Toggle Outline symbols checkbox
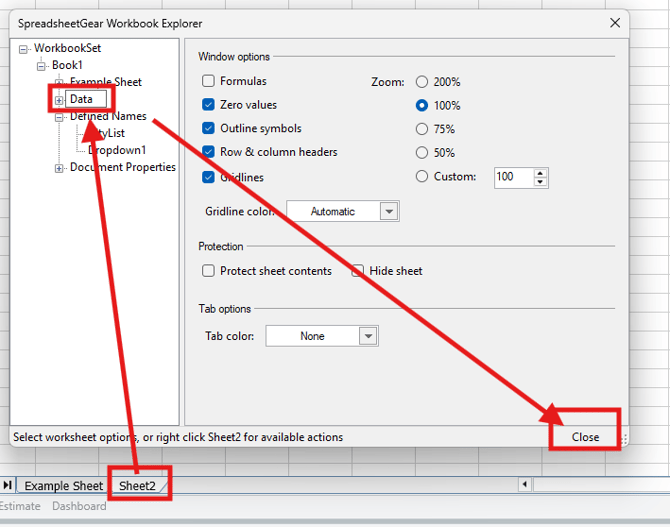670x527 pixels. coord(209,129)
